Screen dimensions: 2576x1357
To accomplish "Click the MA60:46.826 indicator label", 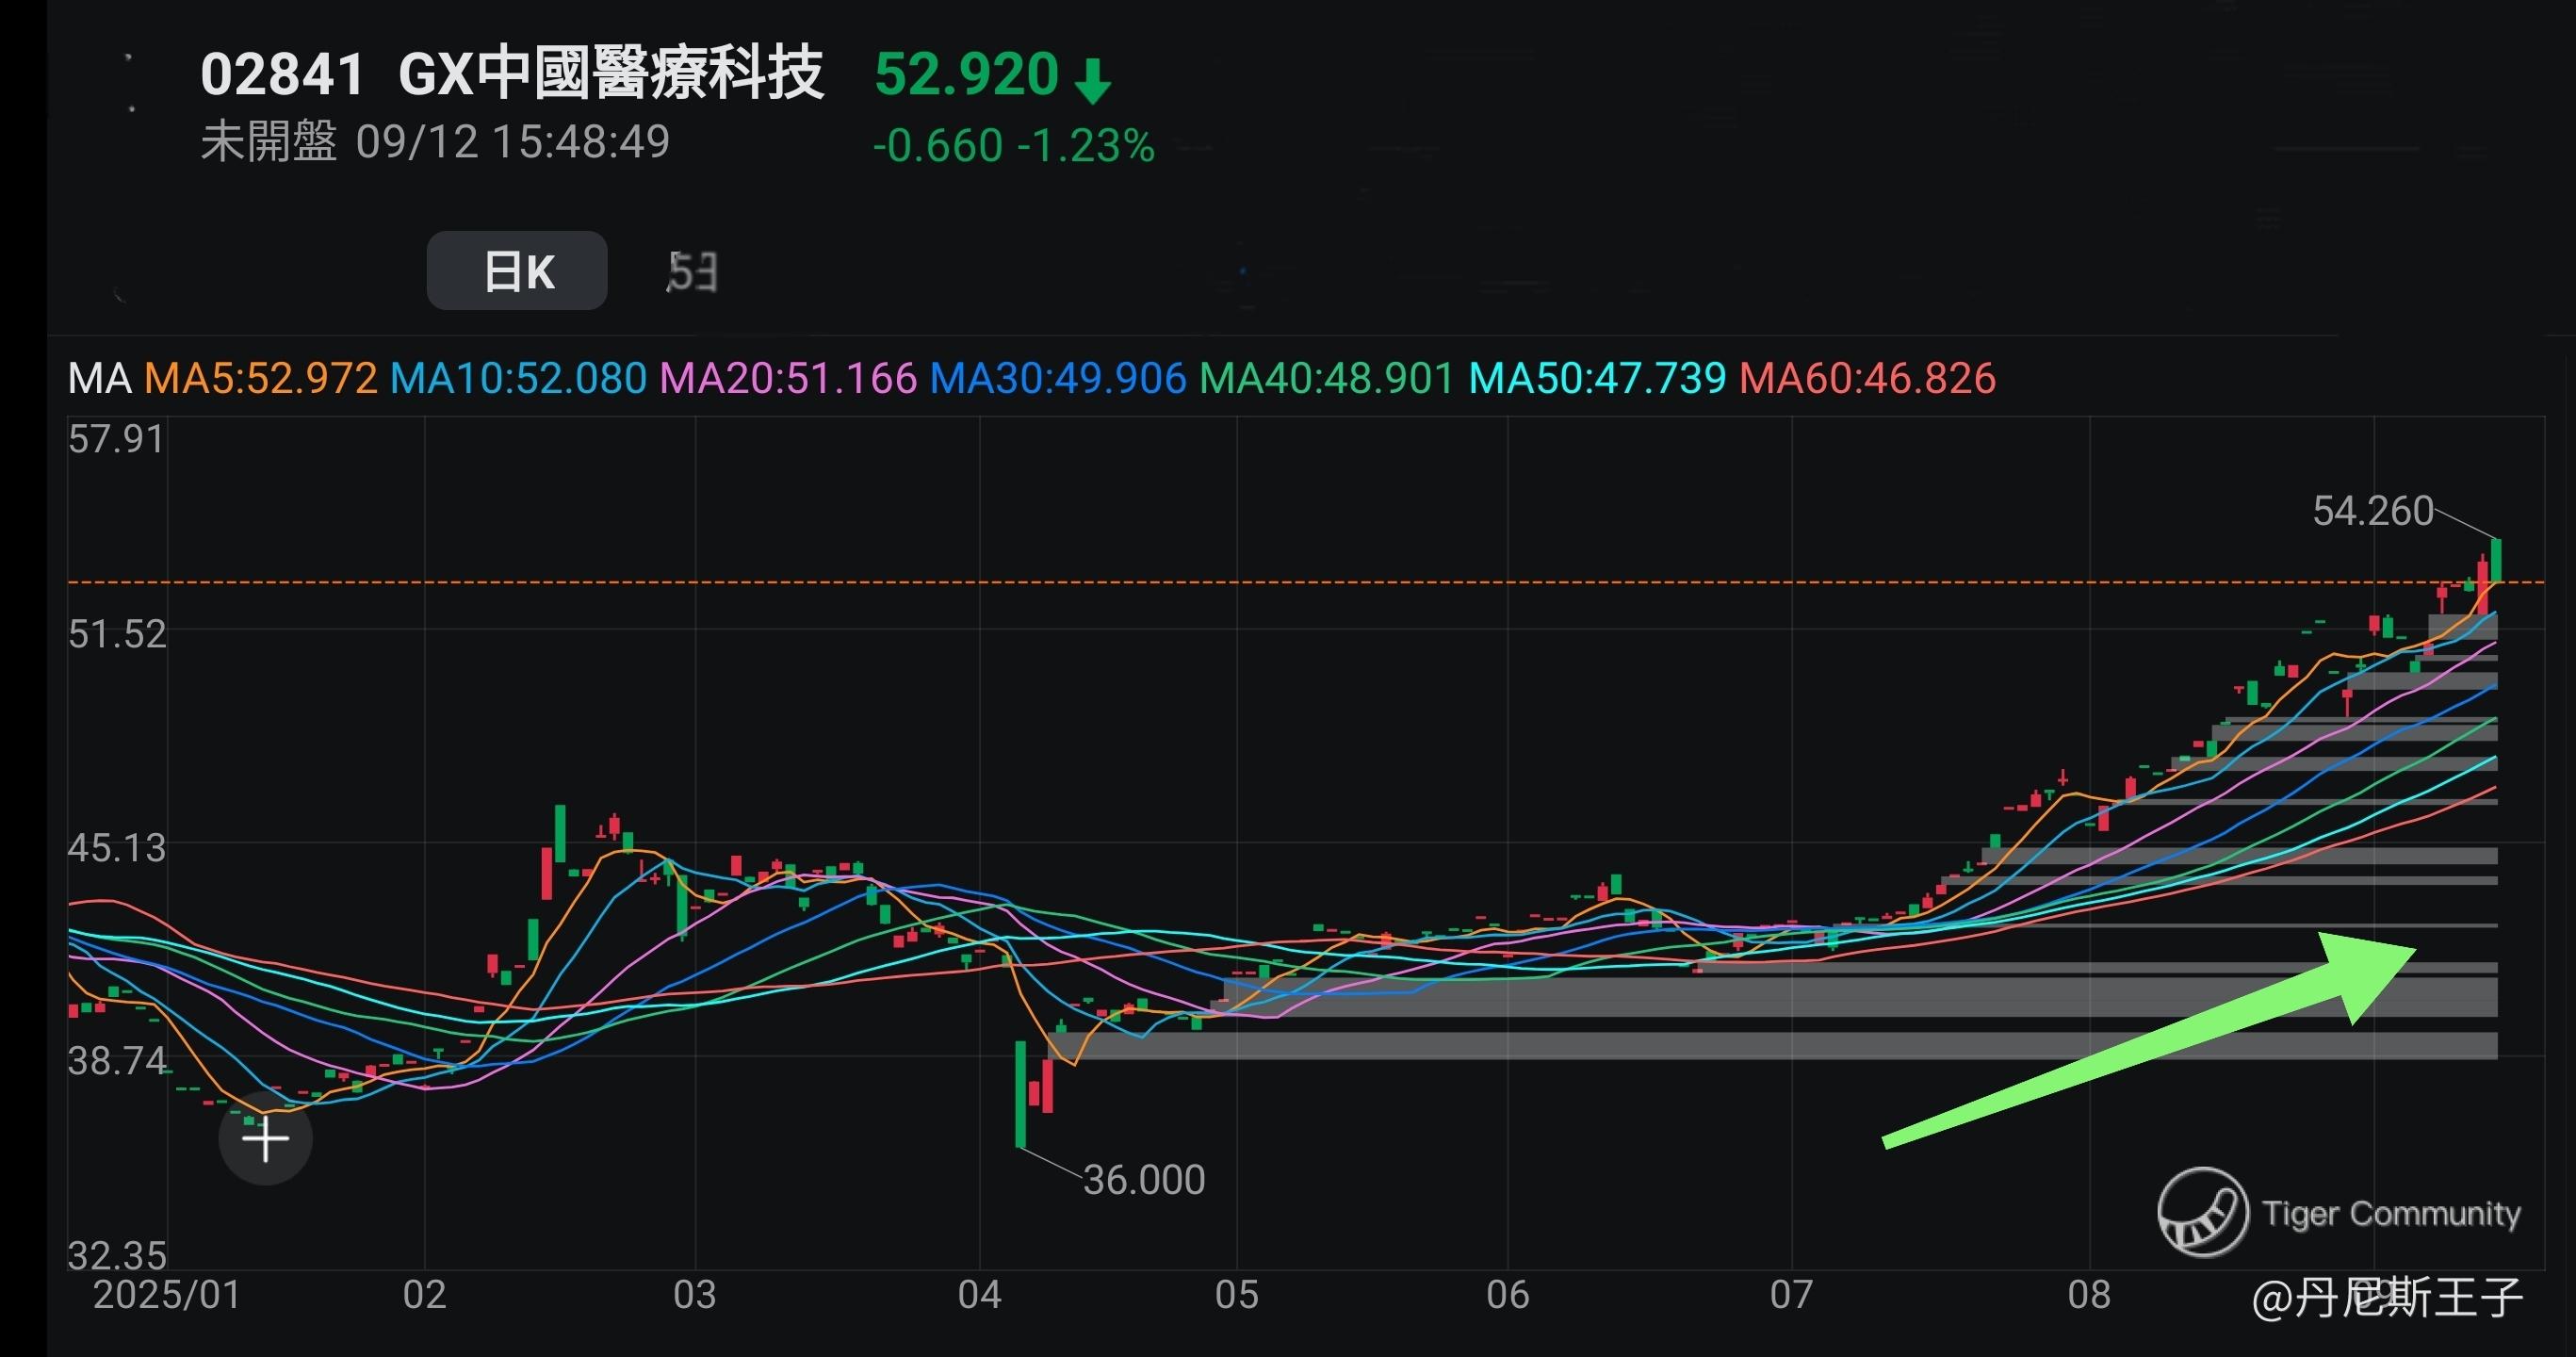I will point(1867,379).
